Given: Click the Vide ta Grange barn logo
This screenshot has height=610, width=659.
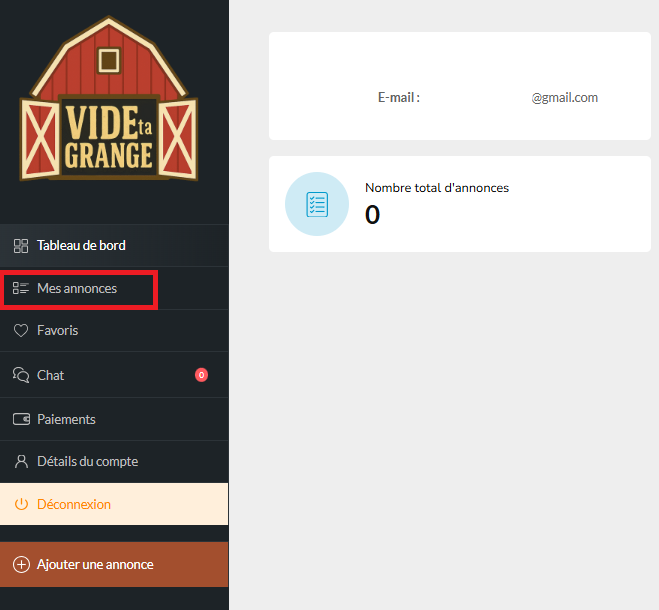Looking at the screenshot, I should (109, 100).
